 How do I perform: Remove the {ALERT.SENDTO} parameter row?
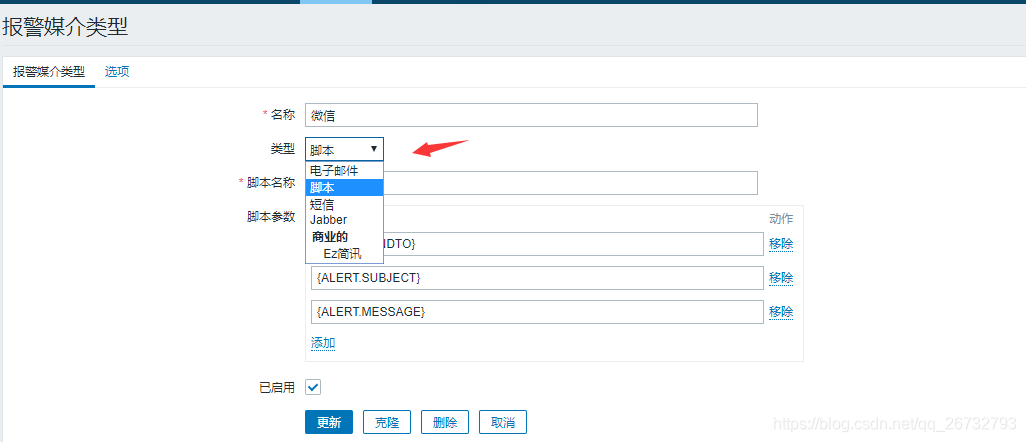click(781, 244)
